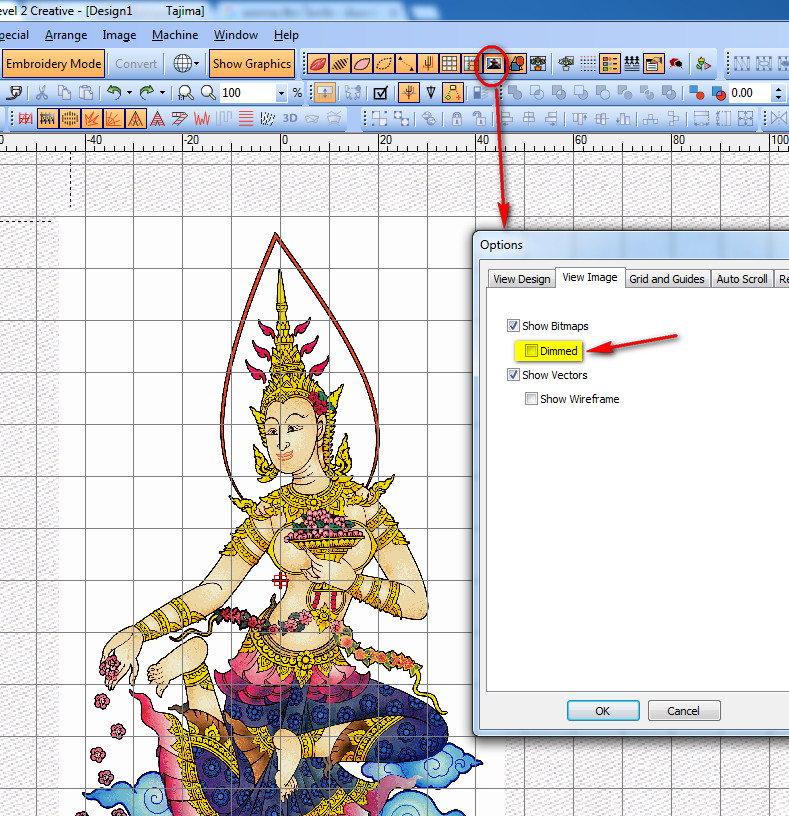Screen dimensions: 789x816
Task: Click the Zoom magnifier icon
Action: [x=208, y=93]
